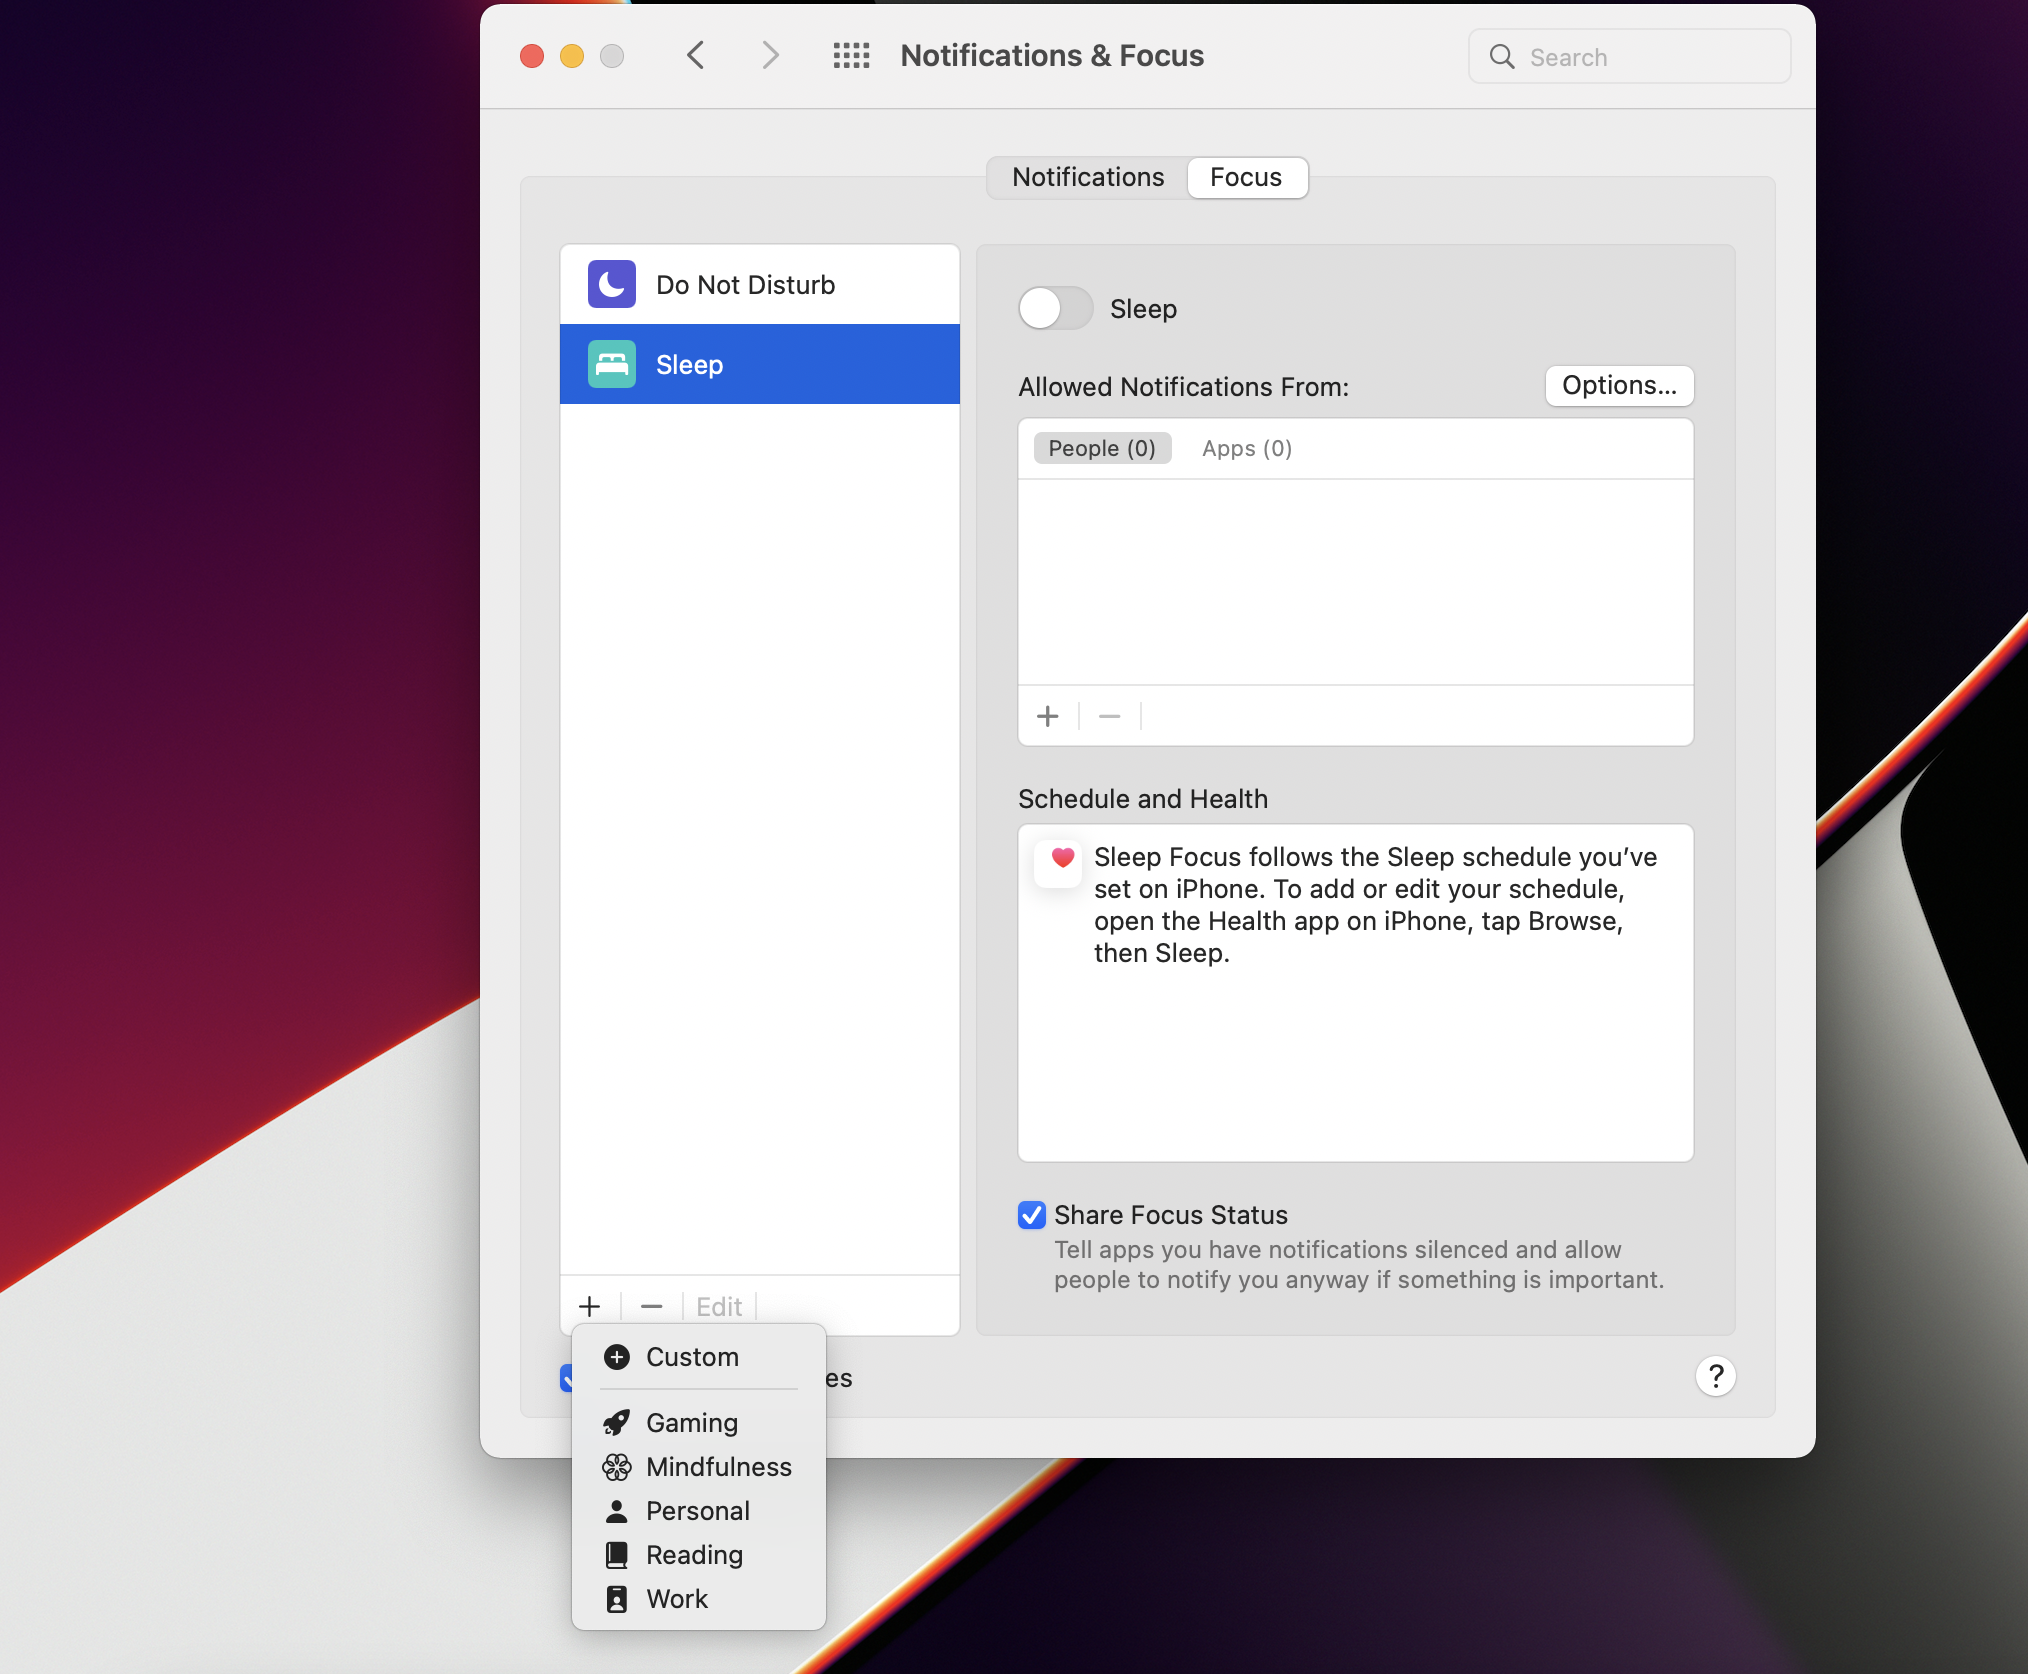The width and height of the screenshot is (2028, 1674).
Task: Uncheck Share Focus Status
Action: coord(1032,1215)
